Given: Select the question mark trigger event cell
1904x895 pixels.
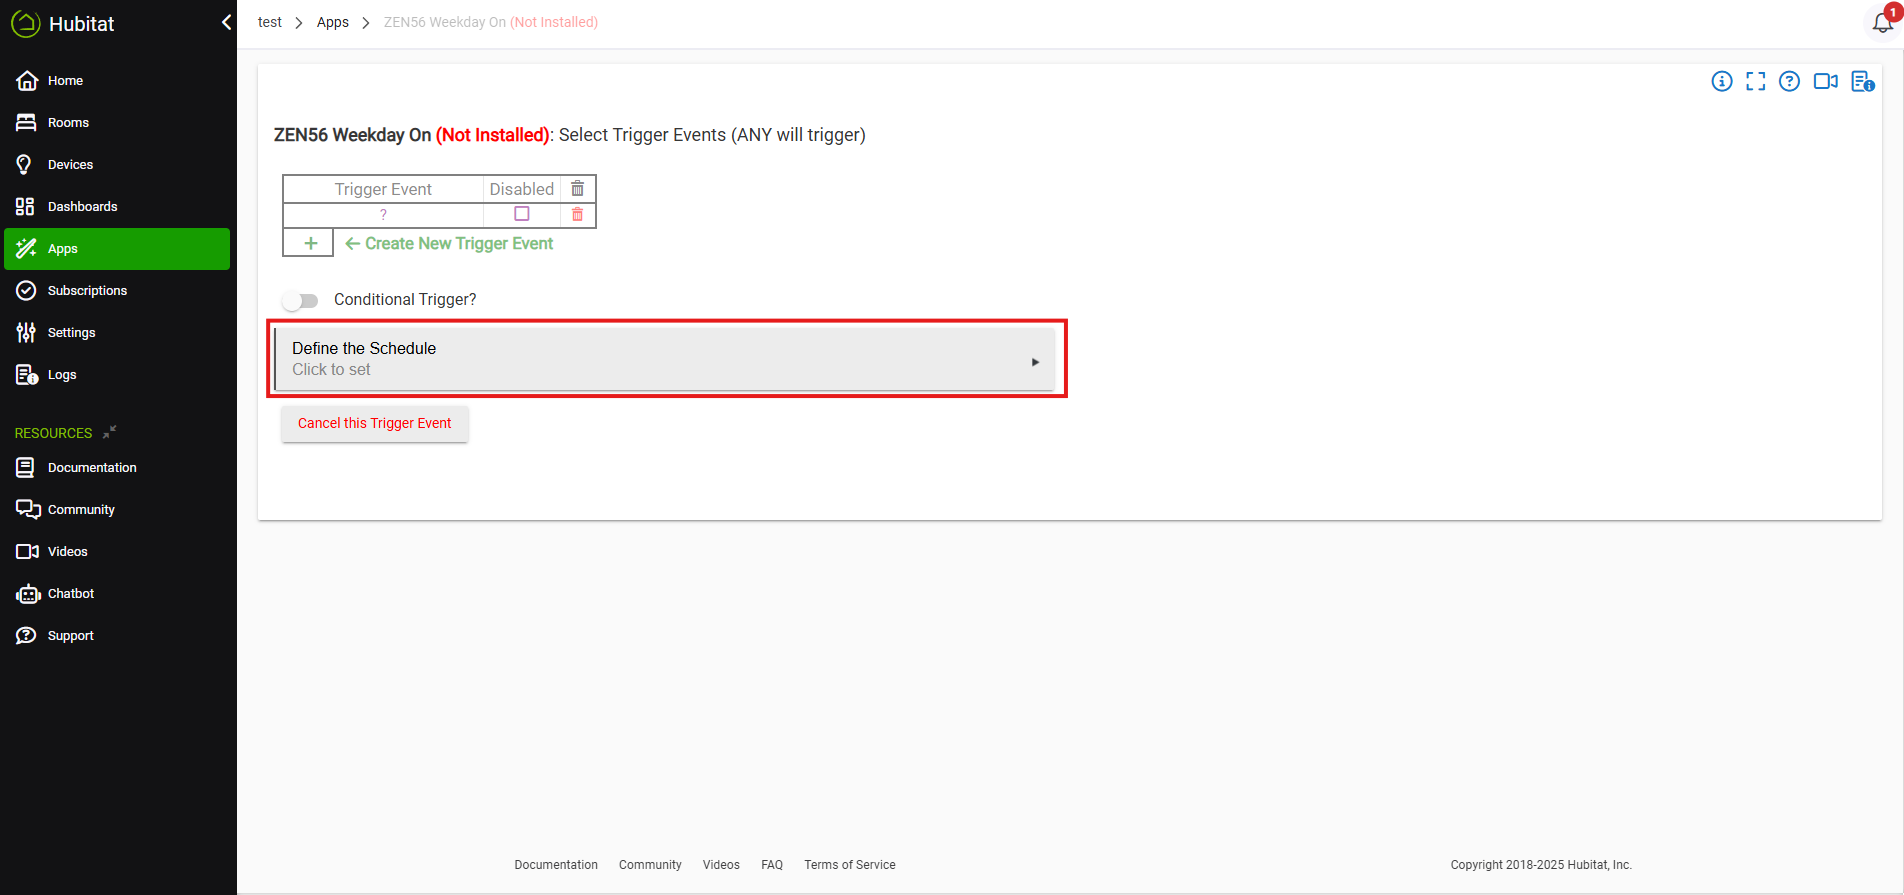Looking at the screenshot, I should 383,215.
